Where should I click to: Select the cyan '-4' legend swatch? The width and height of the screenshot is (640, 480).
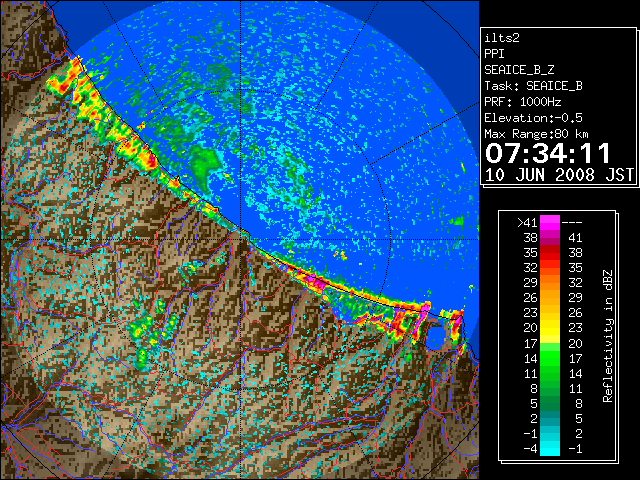coord(550,448)
